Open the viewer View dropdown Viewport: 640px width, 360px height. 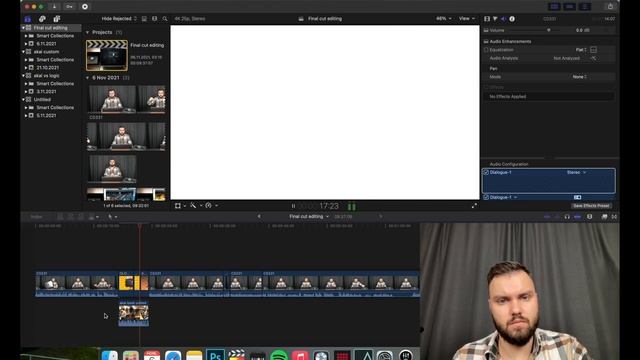click(467, 19)
